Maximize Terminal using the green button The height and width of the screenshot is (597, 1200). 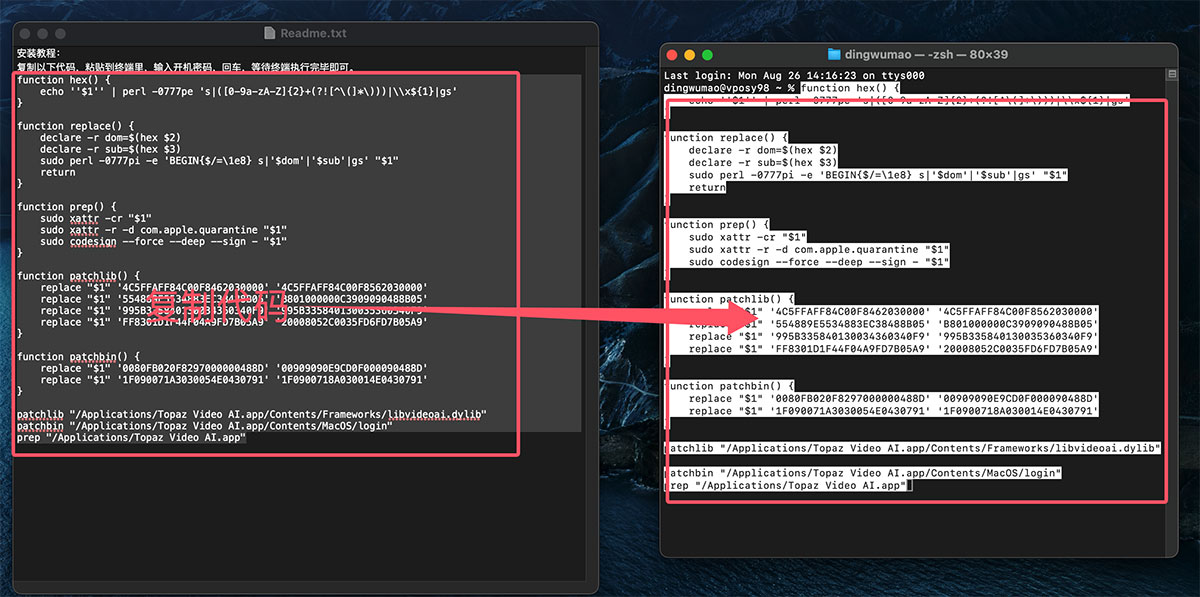pyautogui.click(x=707, y=54)
